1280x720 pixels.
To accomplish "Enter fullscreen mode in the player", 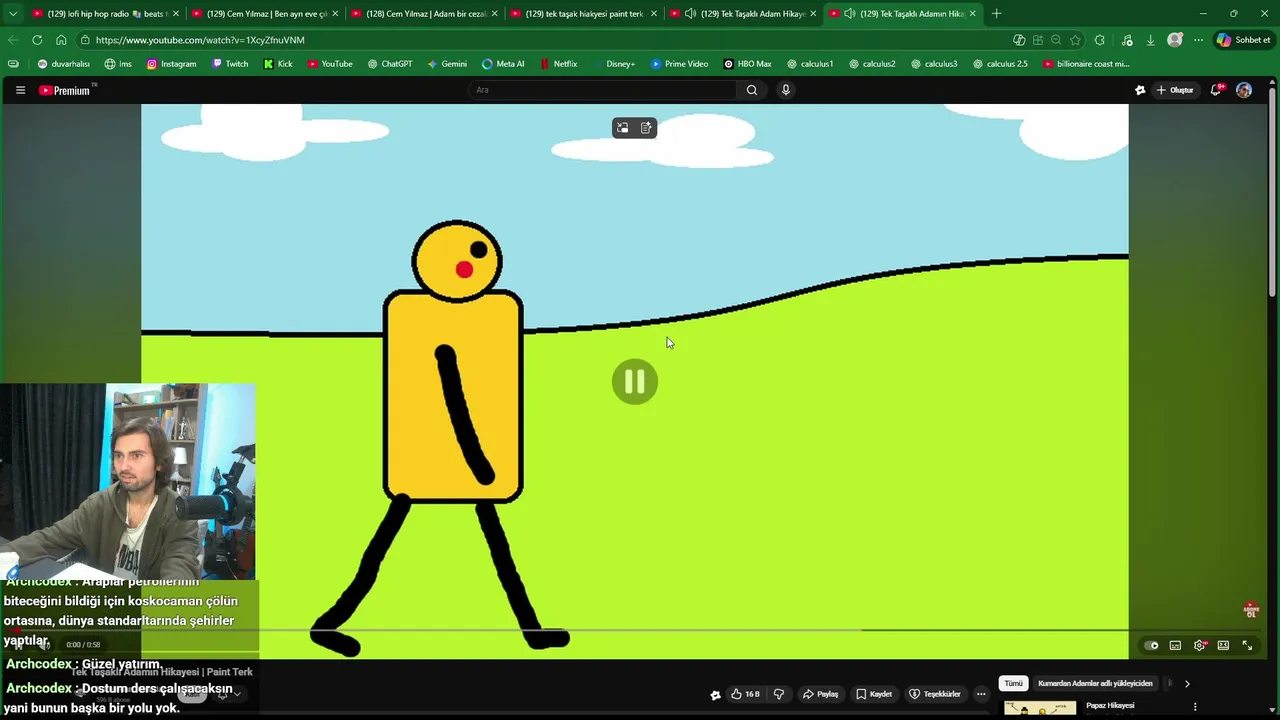I will tap(1247, 645).
